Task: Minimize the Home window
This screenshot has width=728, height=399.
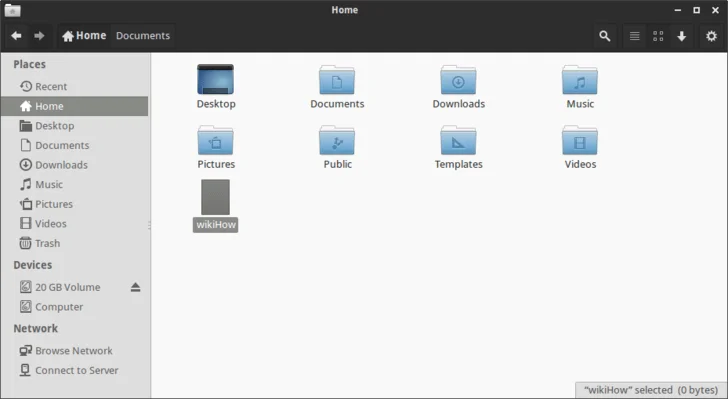Action: pos(678,10)
